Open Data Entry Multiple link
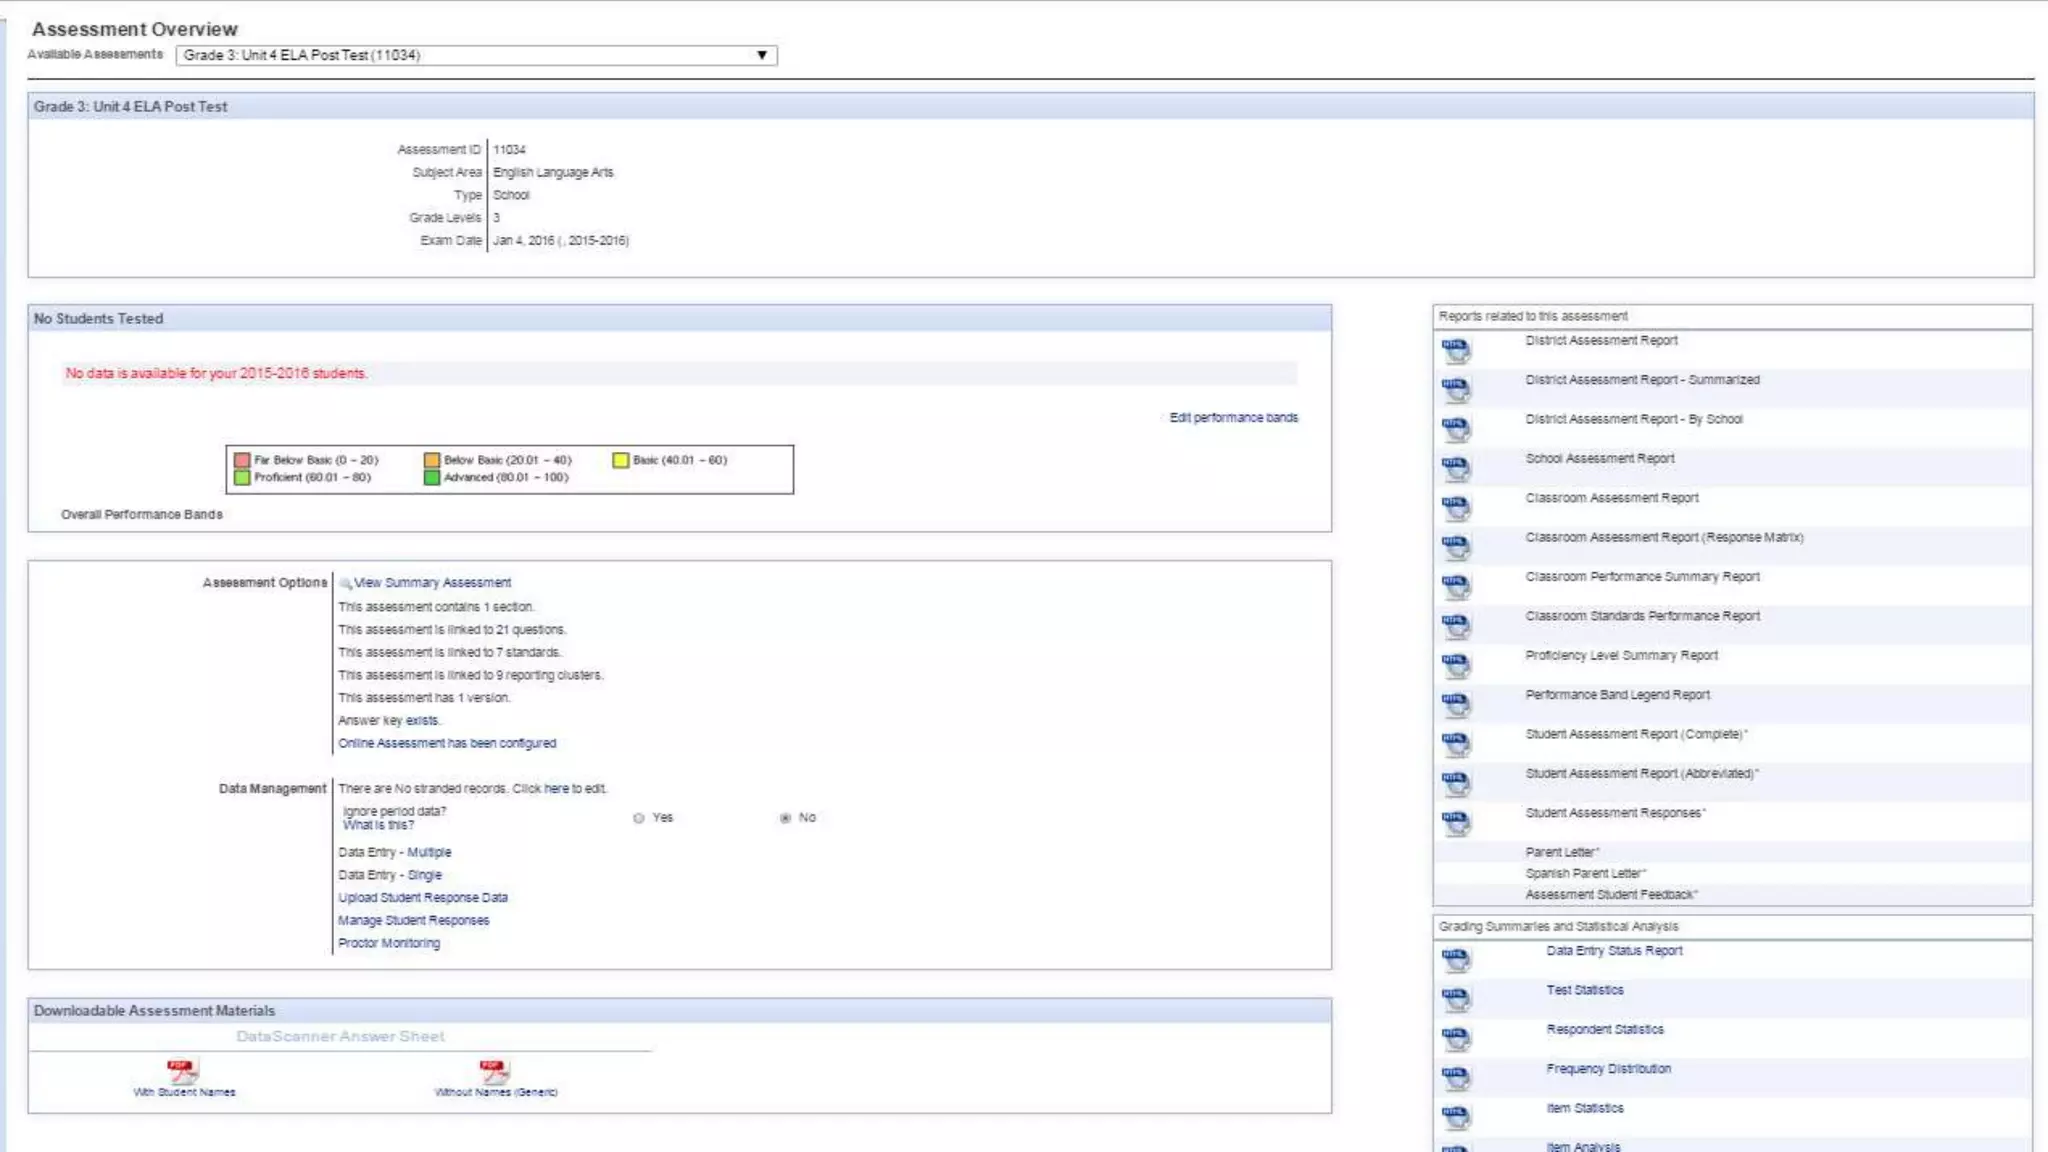Image resolution: width=2048 pixels, height=1152 pixels. (x=429, y=852)
